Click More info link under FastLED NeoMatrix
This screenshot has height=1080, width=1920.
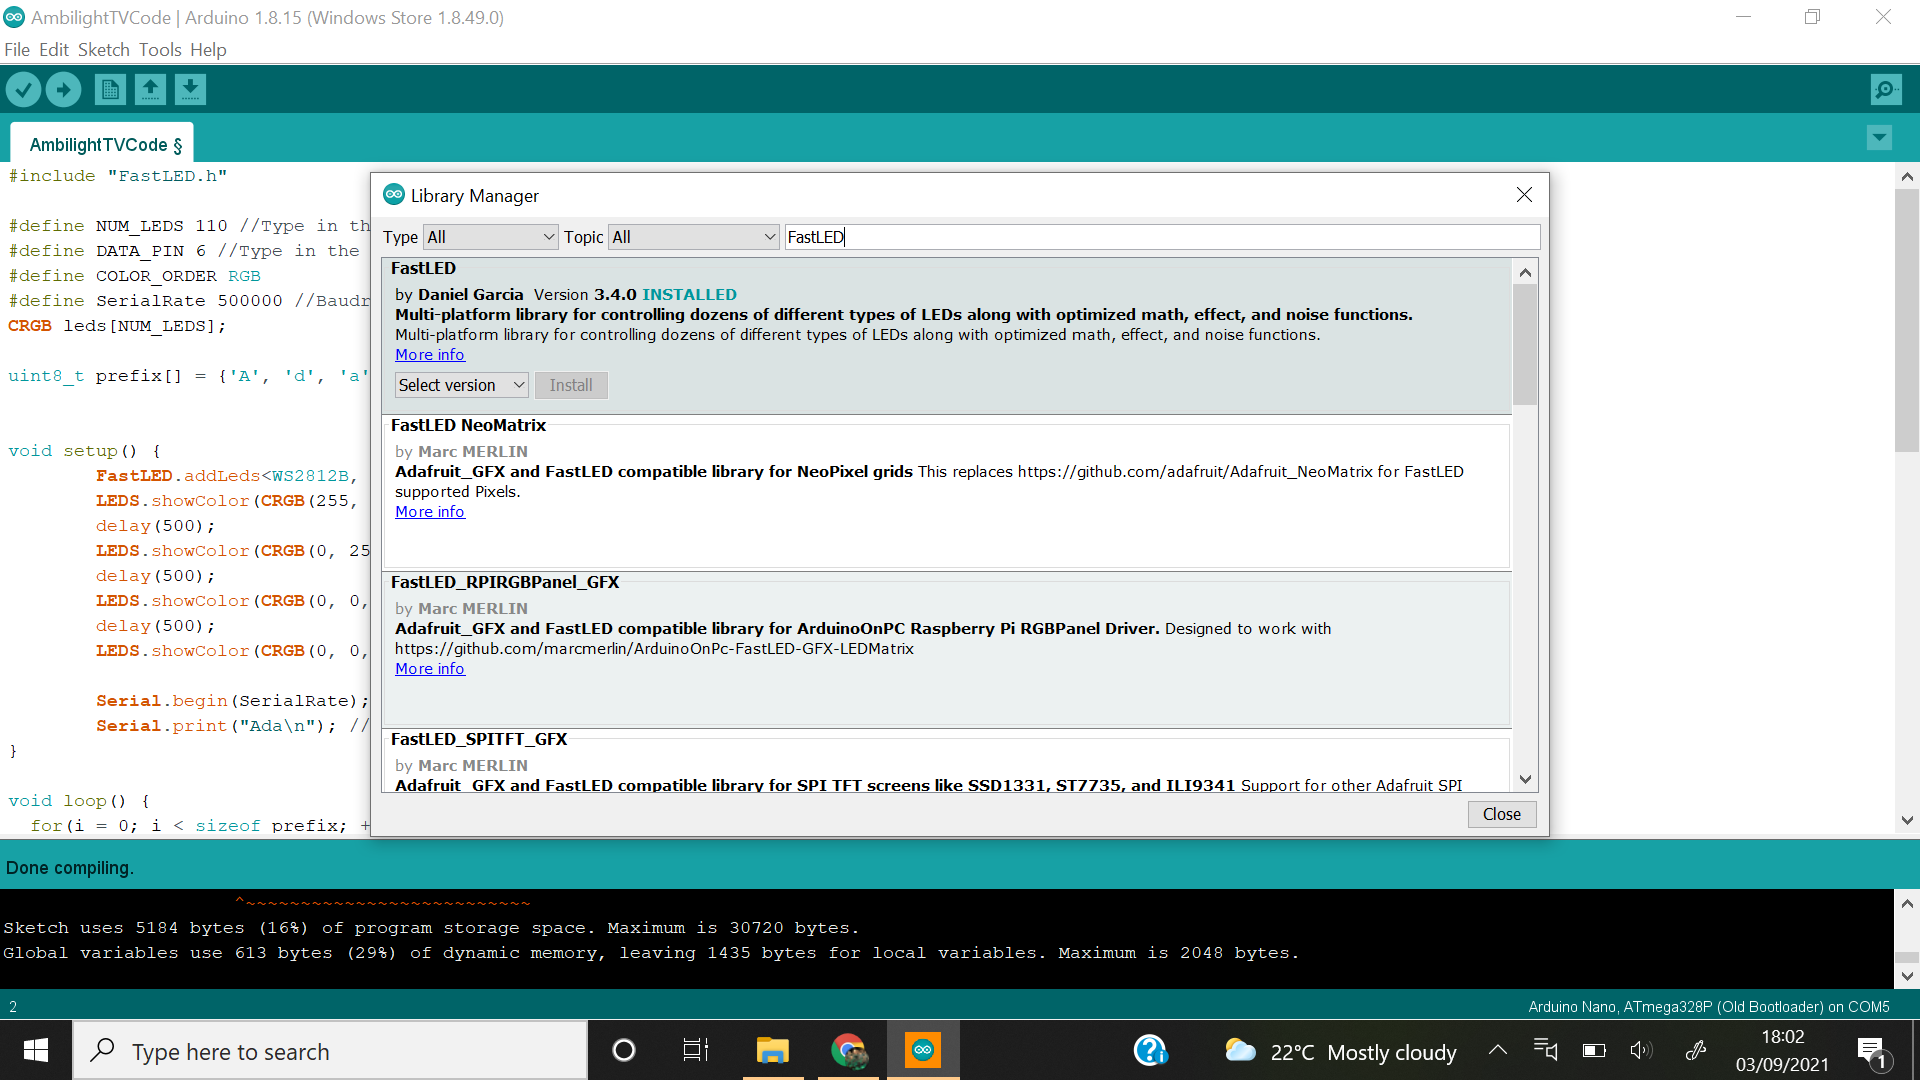tap(429, 512)
